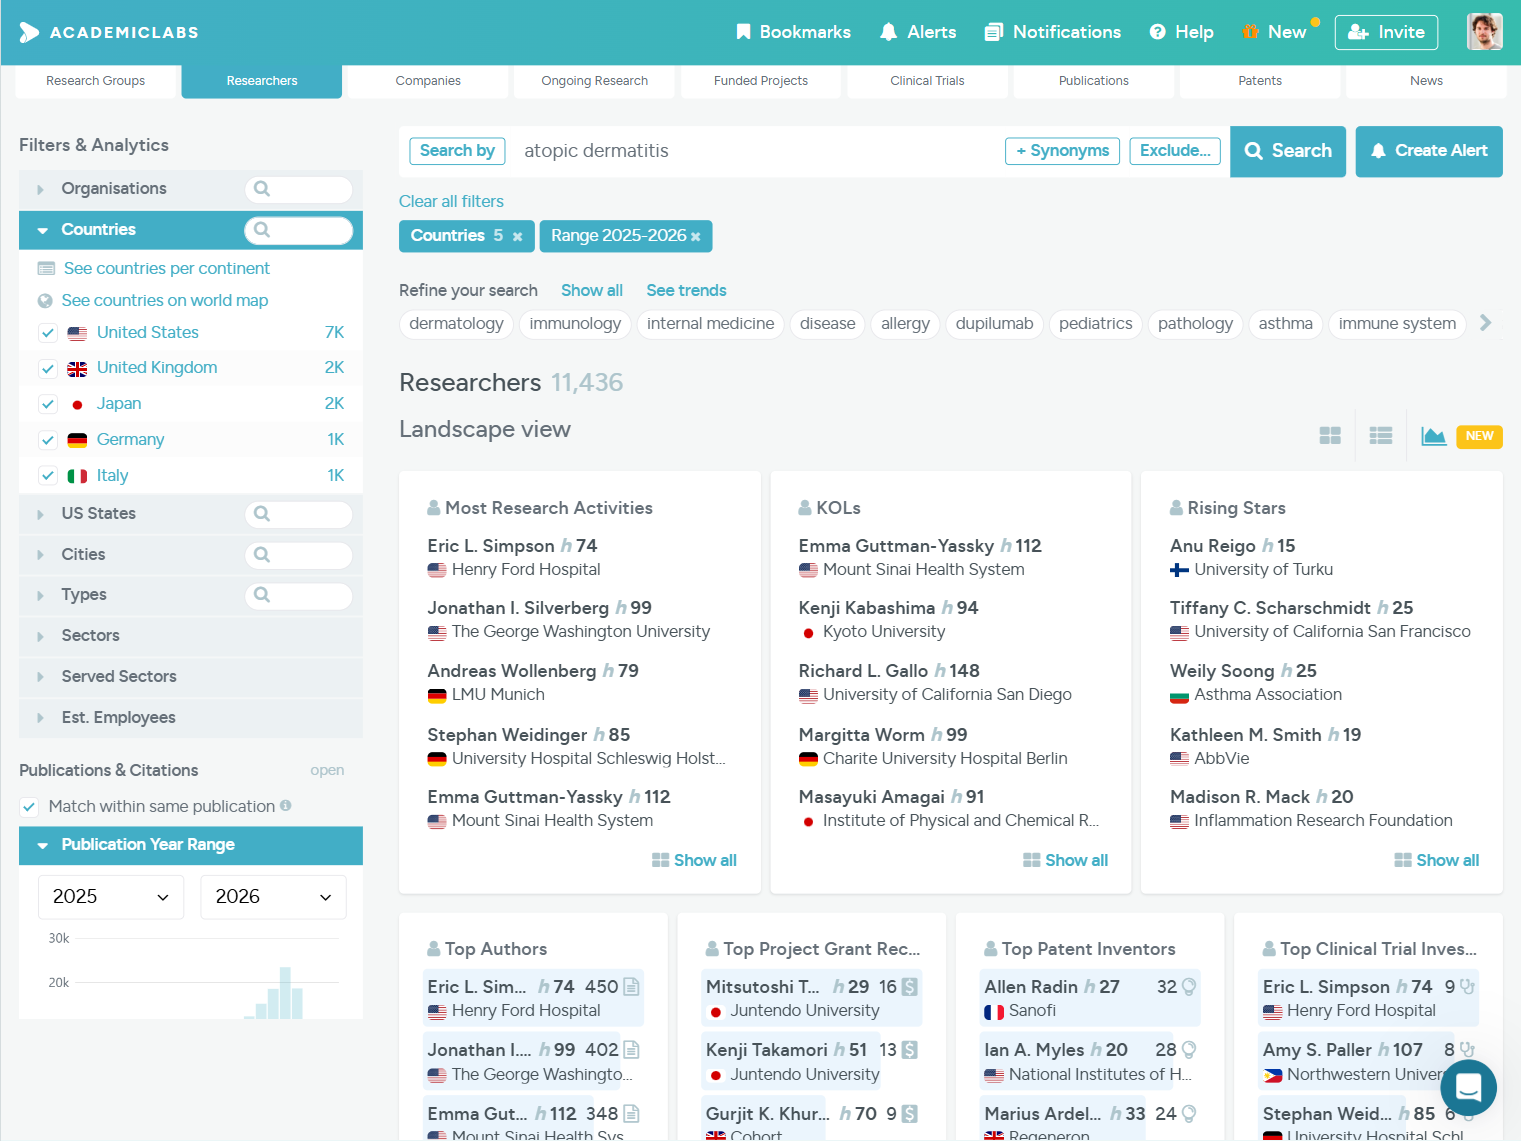
Task: Uncheck the Japan country filter
Action: pyautogui.click(x=48, y=404)
